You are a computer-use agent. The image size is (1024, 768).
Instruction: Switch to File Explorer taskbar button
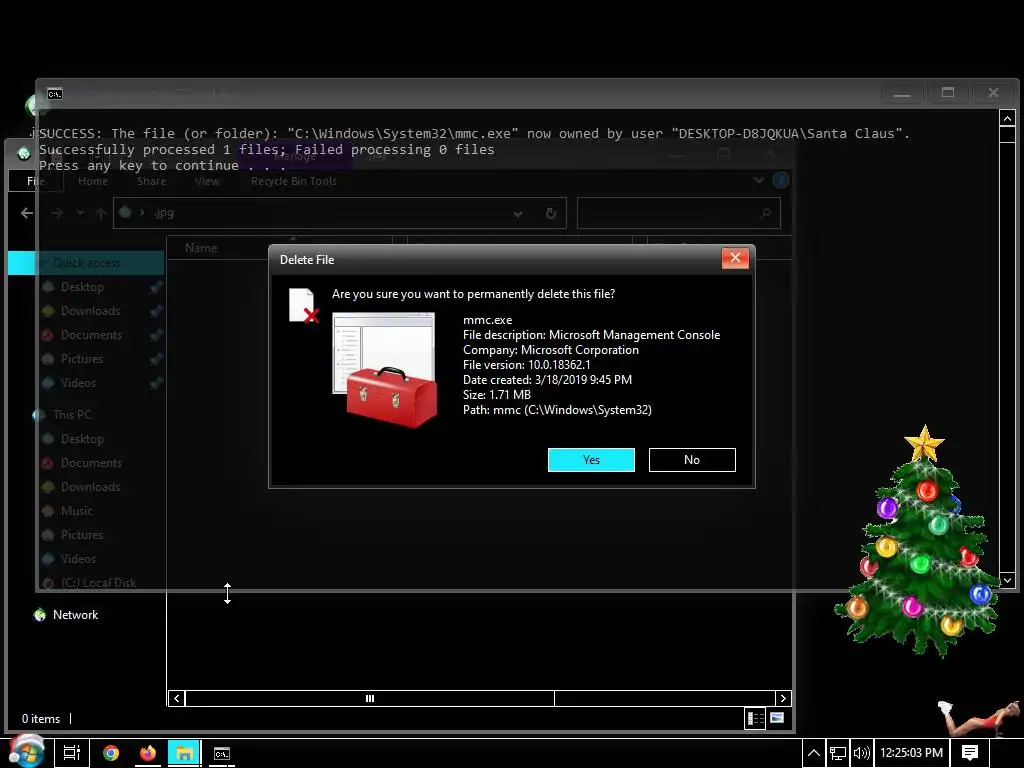point(184,753)
